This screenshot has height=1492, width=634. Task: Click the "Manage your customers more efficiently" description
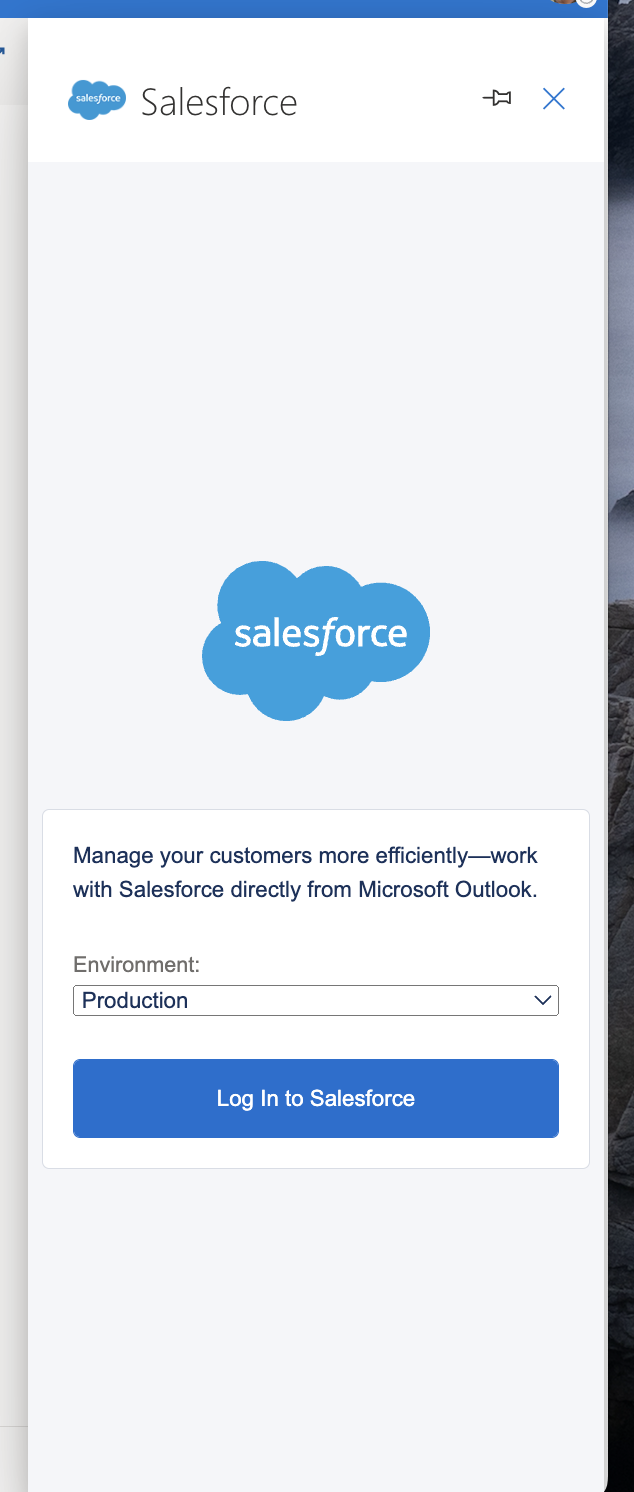[305, 872]
